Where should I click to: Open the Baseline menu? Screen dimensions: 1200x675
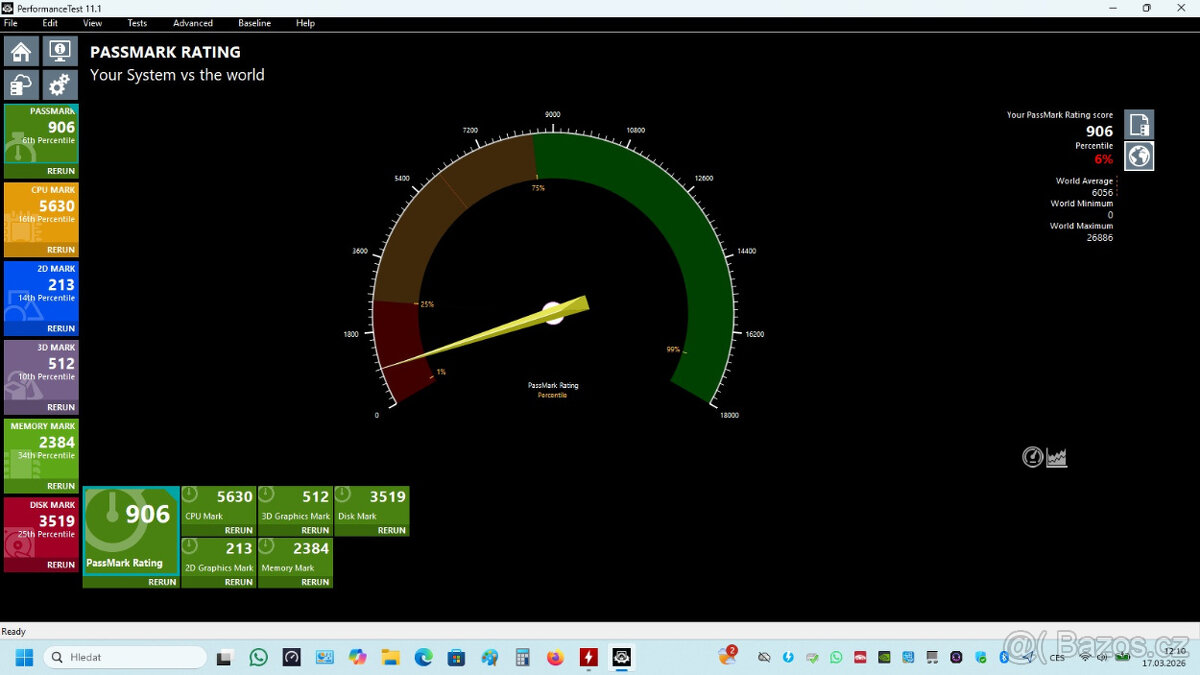click(x=254, y=23)
